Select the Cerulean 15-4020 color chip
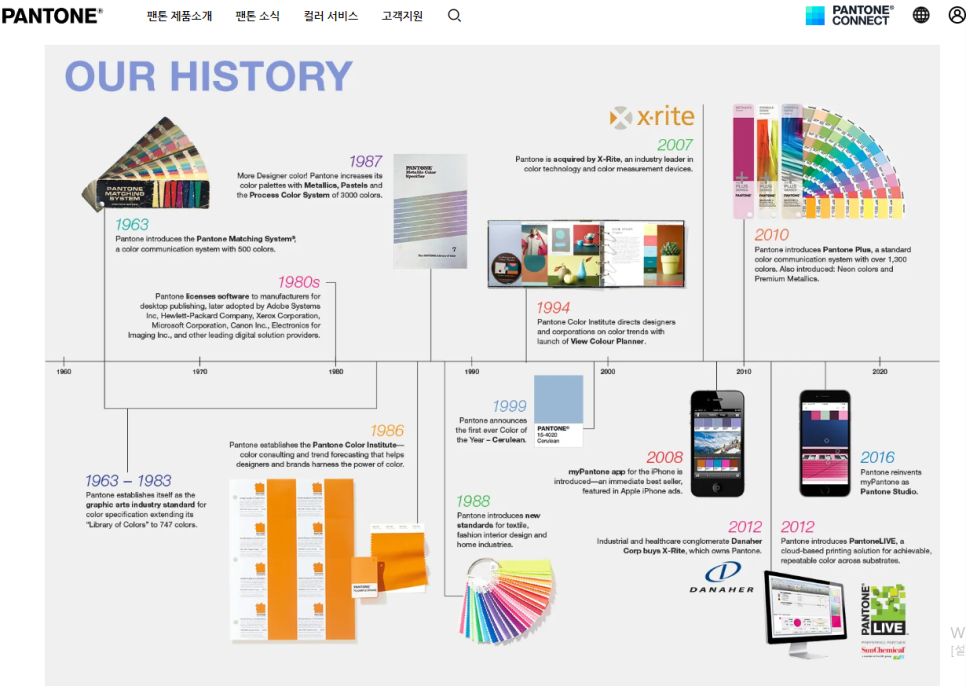Screen dimensions: 966x690 pos(558,410)
